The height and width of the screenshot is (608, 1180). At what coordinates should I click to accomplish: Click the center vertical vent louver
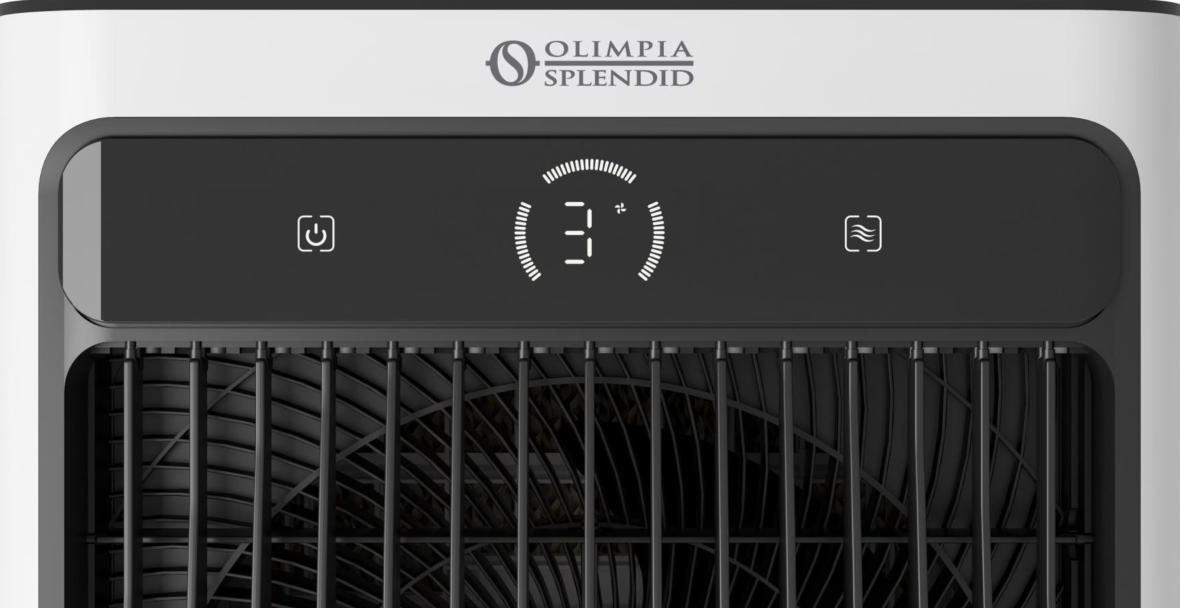pos(590,474)
